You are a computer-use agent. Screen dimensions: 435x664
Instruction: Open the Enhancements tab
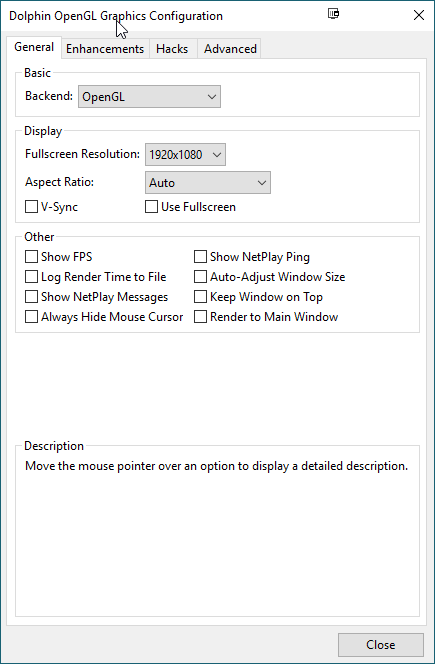pyautogui.click(x=105, y=49)
